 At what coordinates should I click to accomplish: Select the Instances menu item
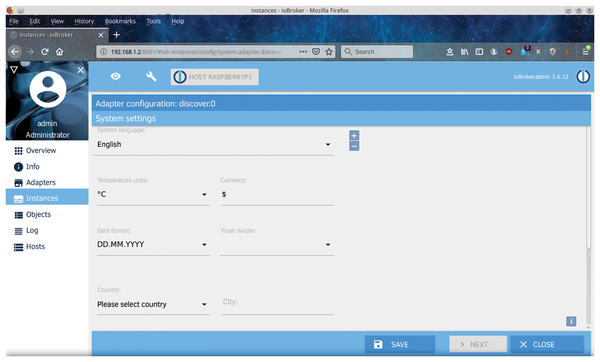[x=47, y=198]
